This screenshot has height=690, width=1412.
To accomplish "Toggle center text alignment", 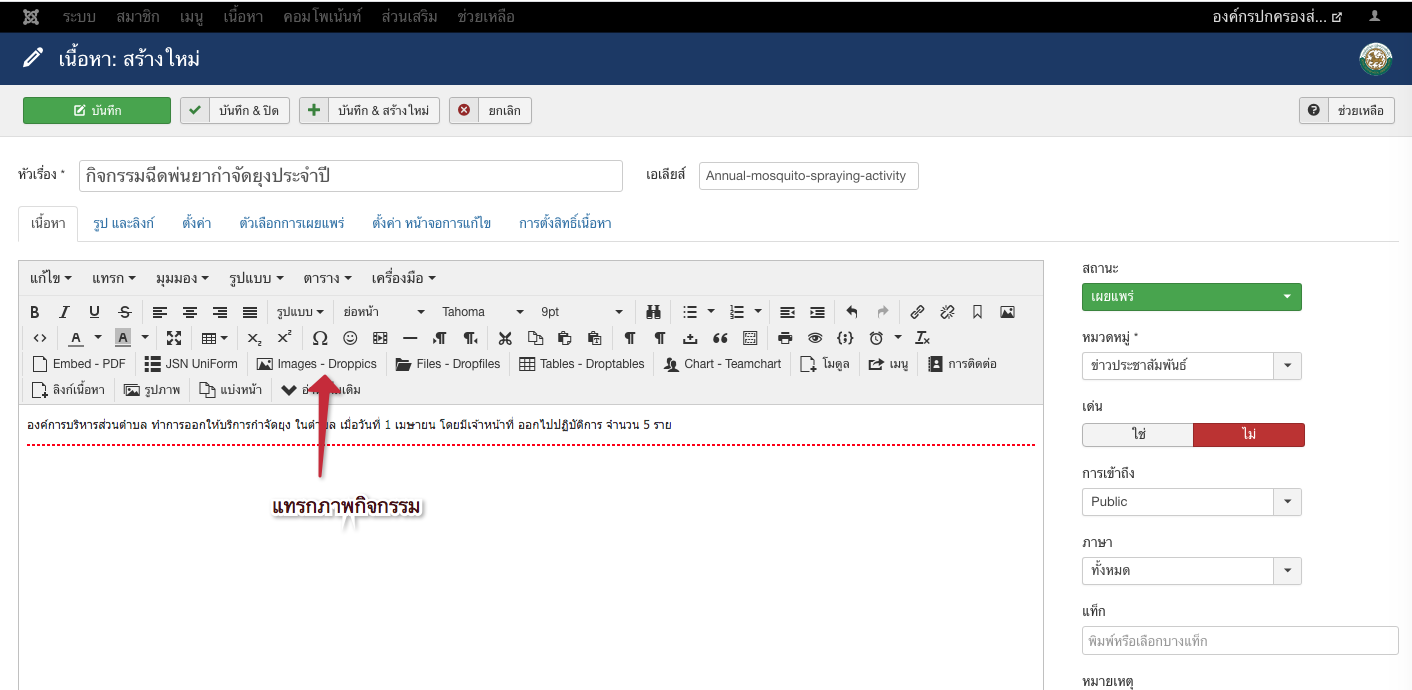I will click(190, 312).
